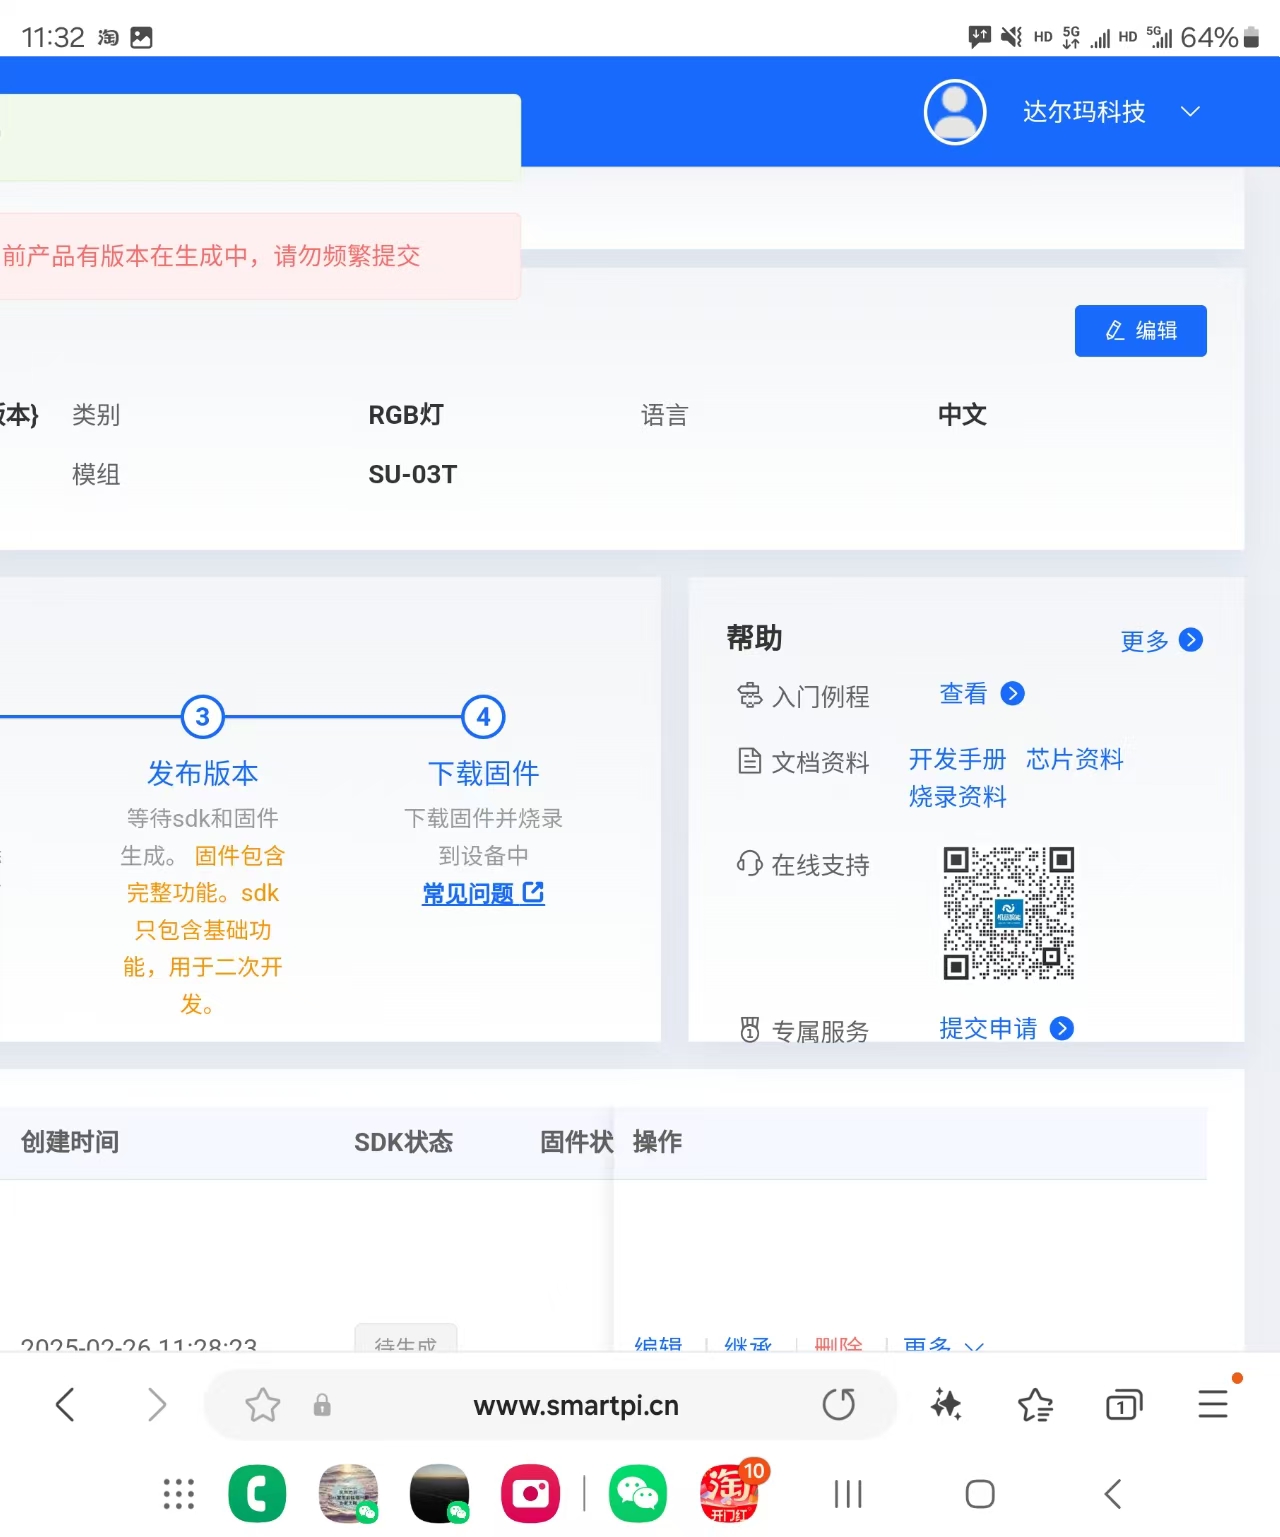Click the address bar showing www.smartpi.cn
Image resolution: width=1280 pixels, height=1537 pixels.
click(x=575, y=1404)
